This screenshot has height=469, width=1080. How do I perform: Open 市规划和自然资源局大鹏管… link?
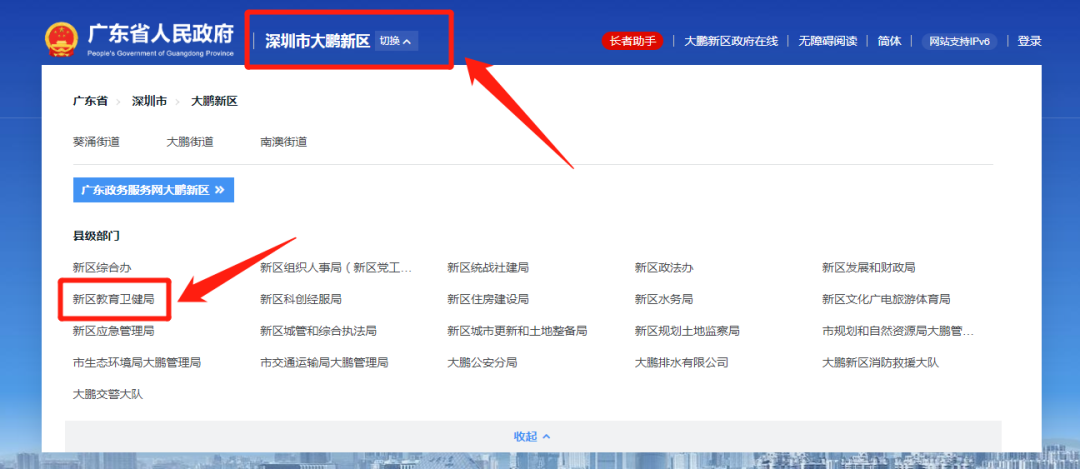coord(898,331)
